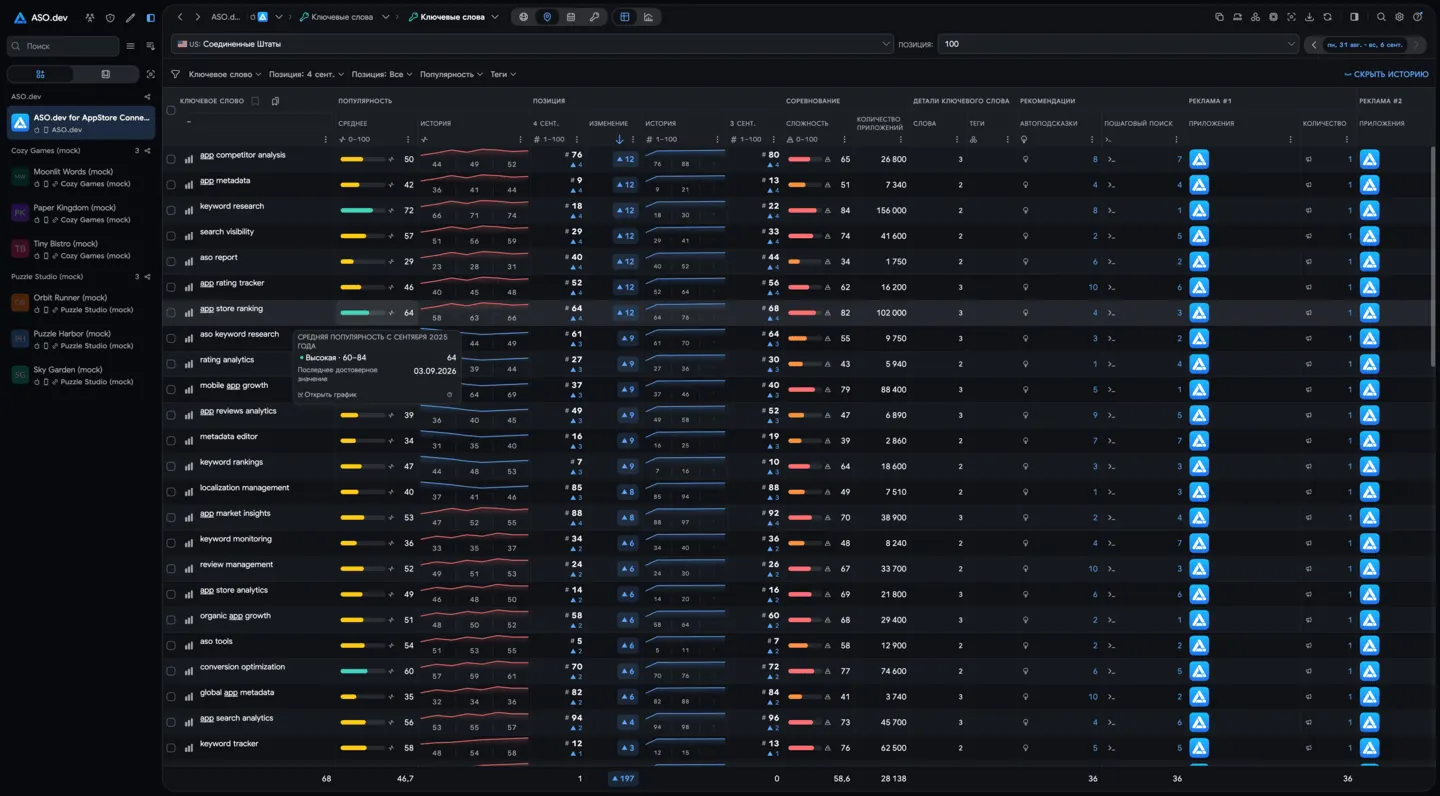Viewport: 1440px width, 796px height.
Task: Click the magnifier search icon in the top right
Action: click(x=1381, y=17)
